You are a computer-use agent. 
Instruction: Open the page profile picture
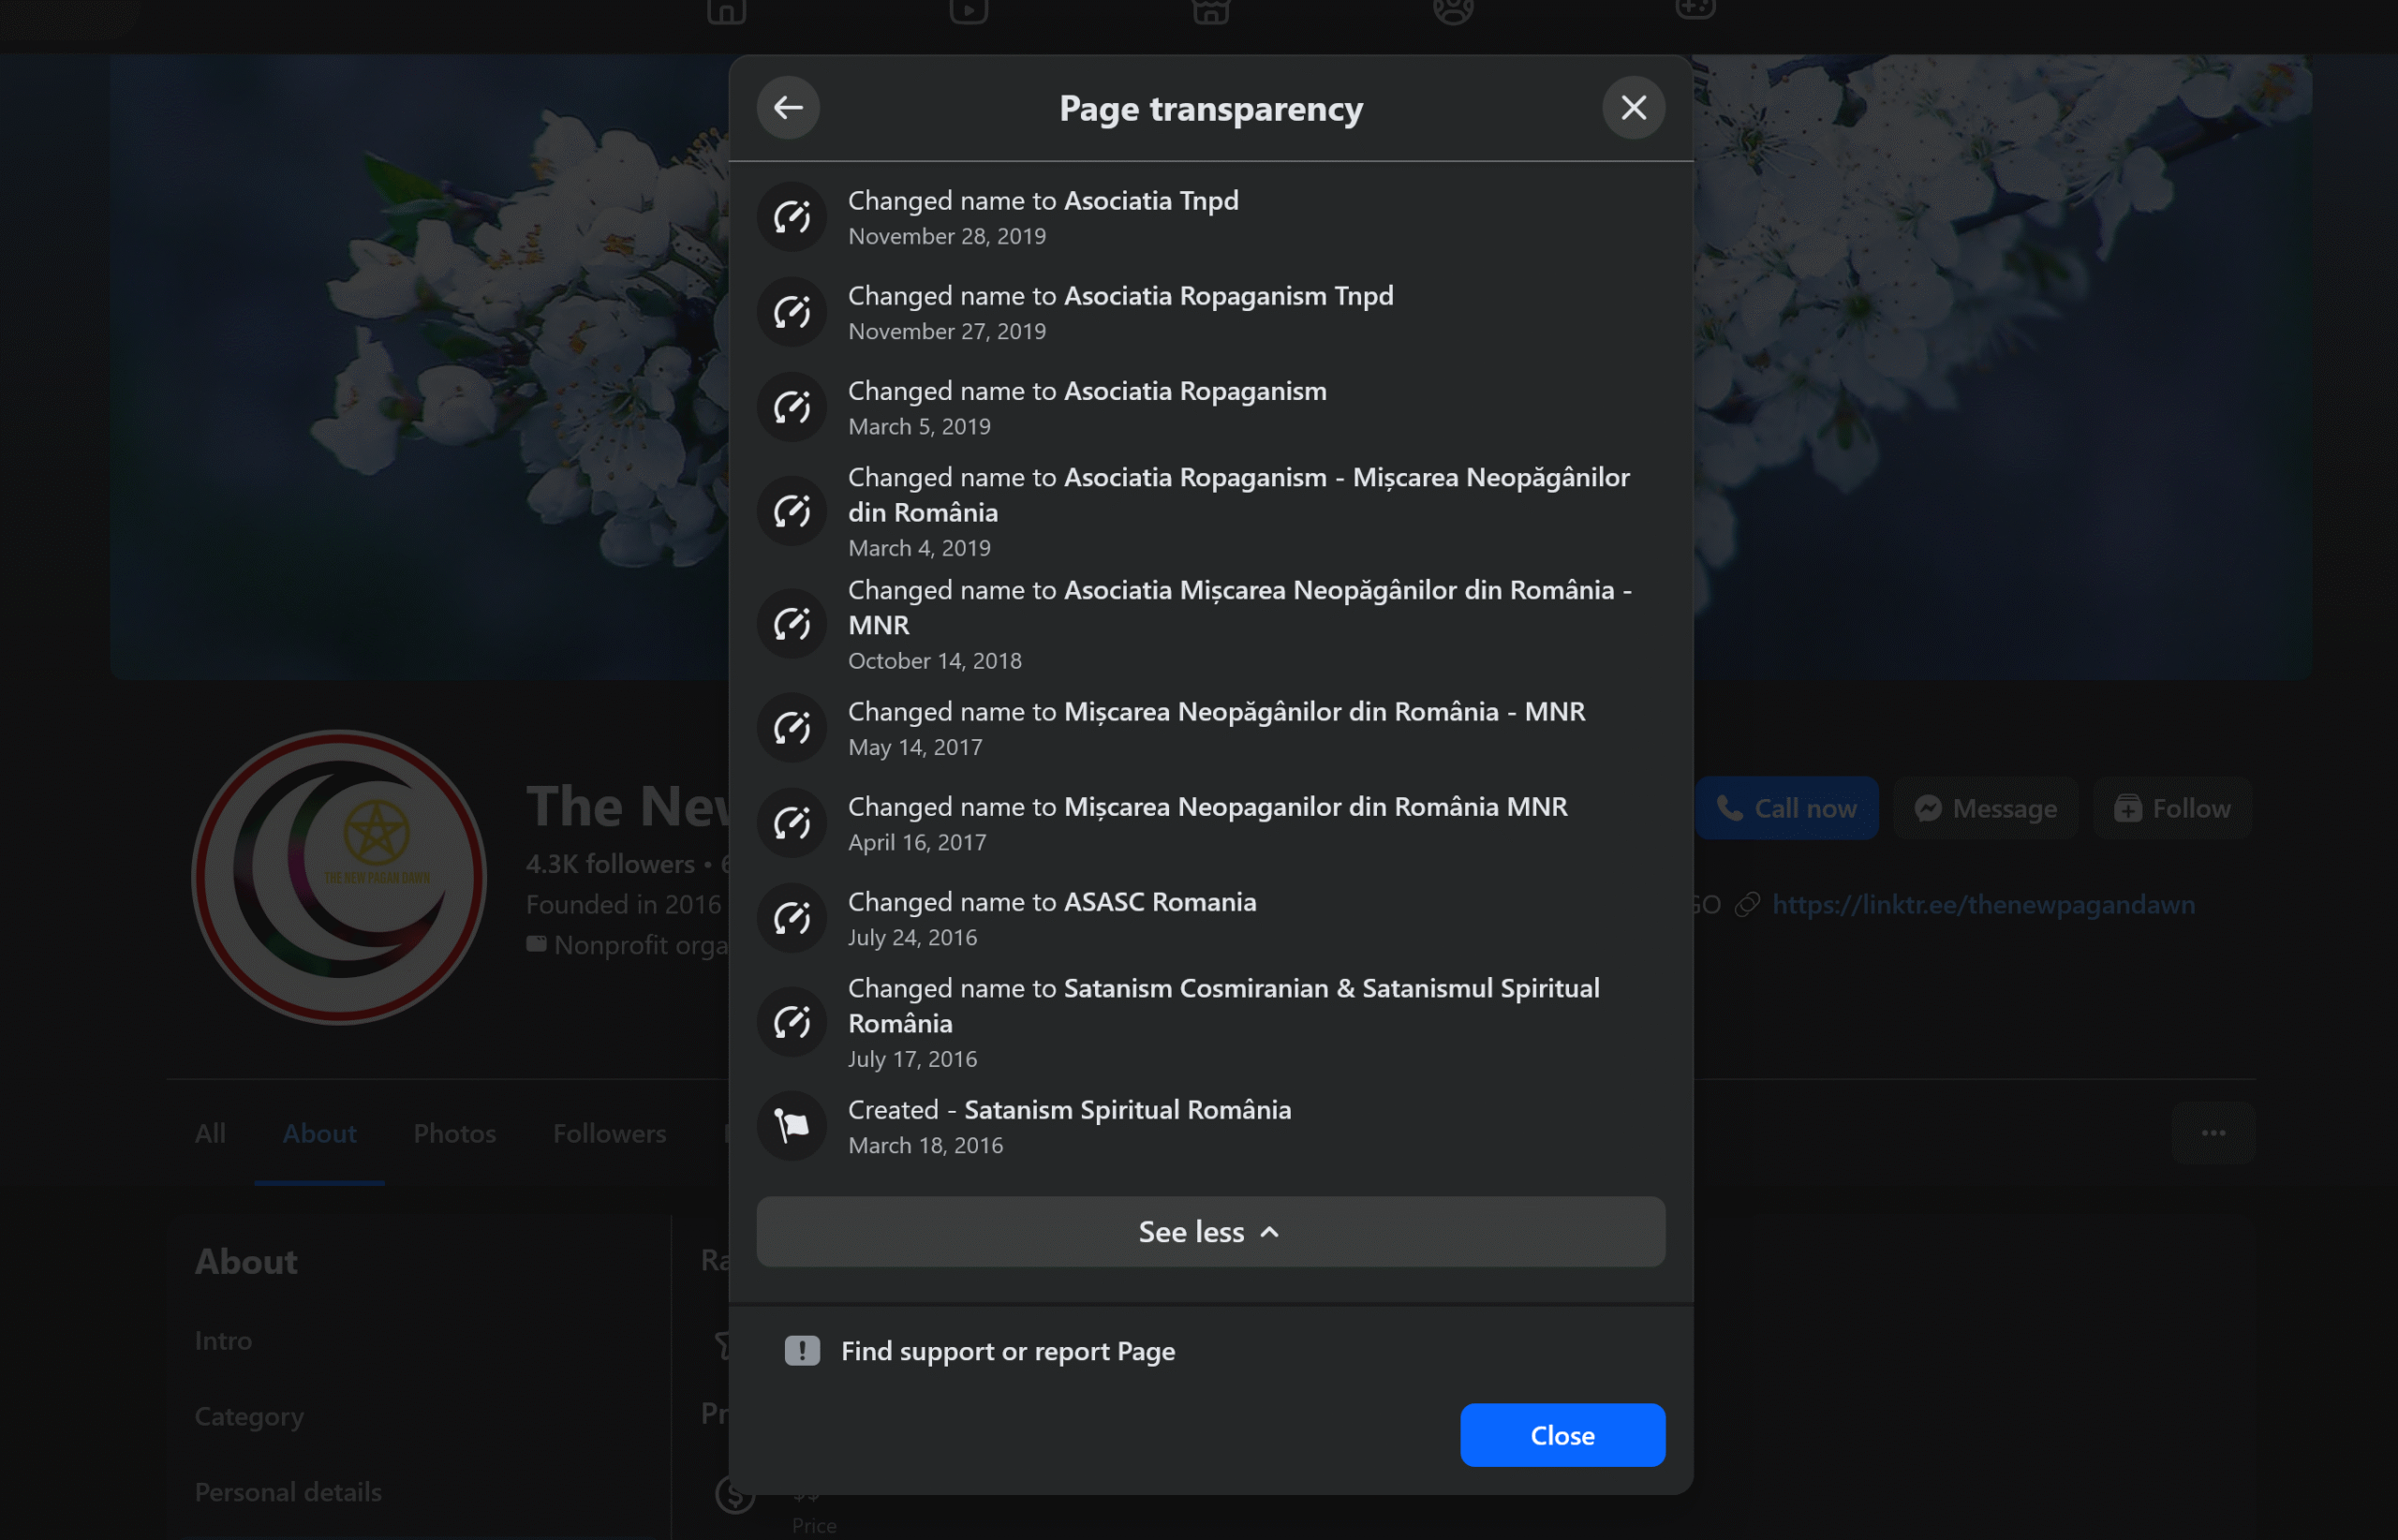(339, 877)
